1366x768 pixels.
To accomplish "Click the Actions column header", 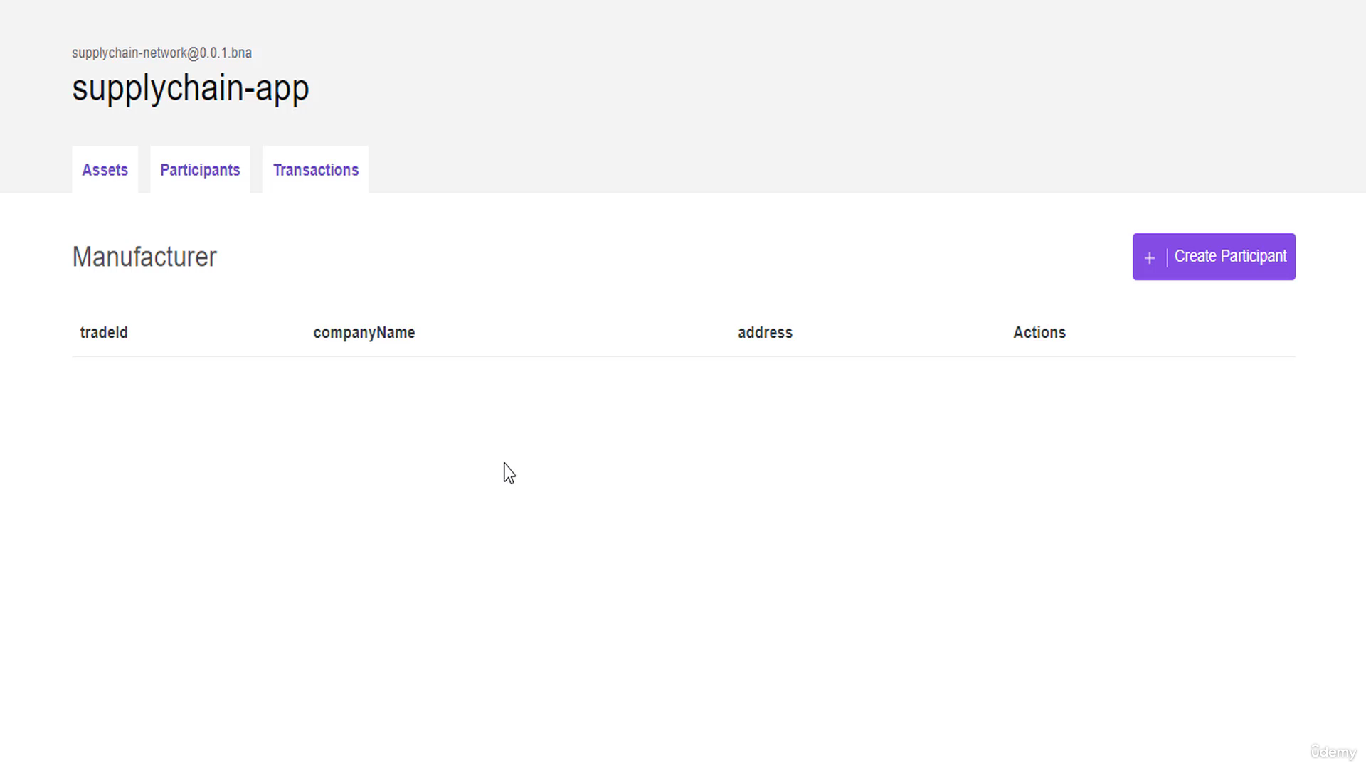I will point(1039,332).
